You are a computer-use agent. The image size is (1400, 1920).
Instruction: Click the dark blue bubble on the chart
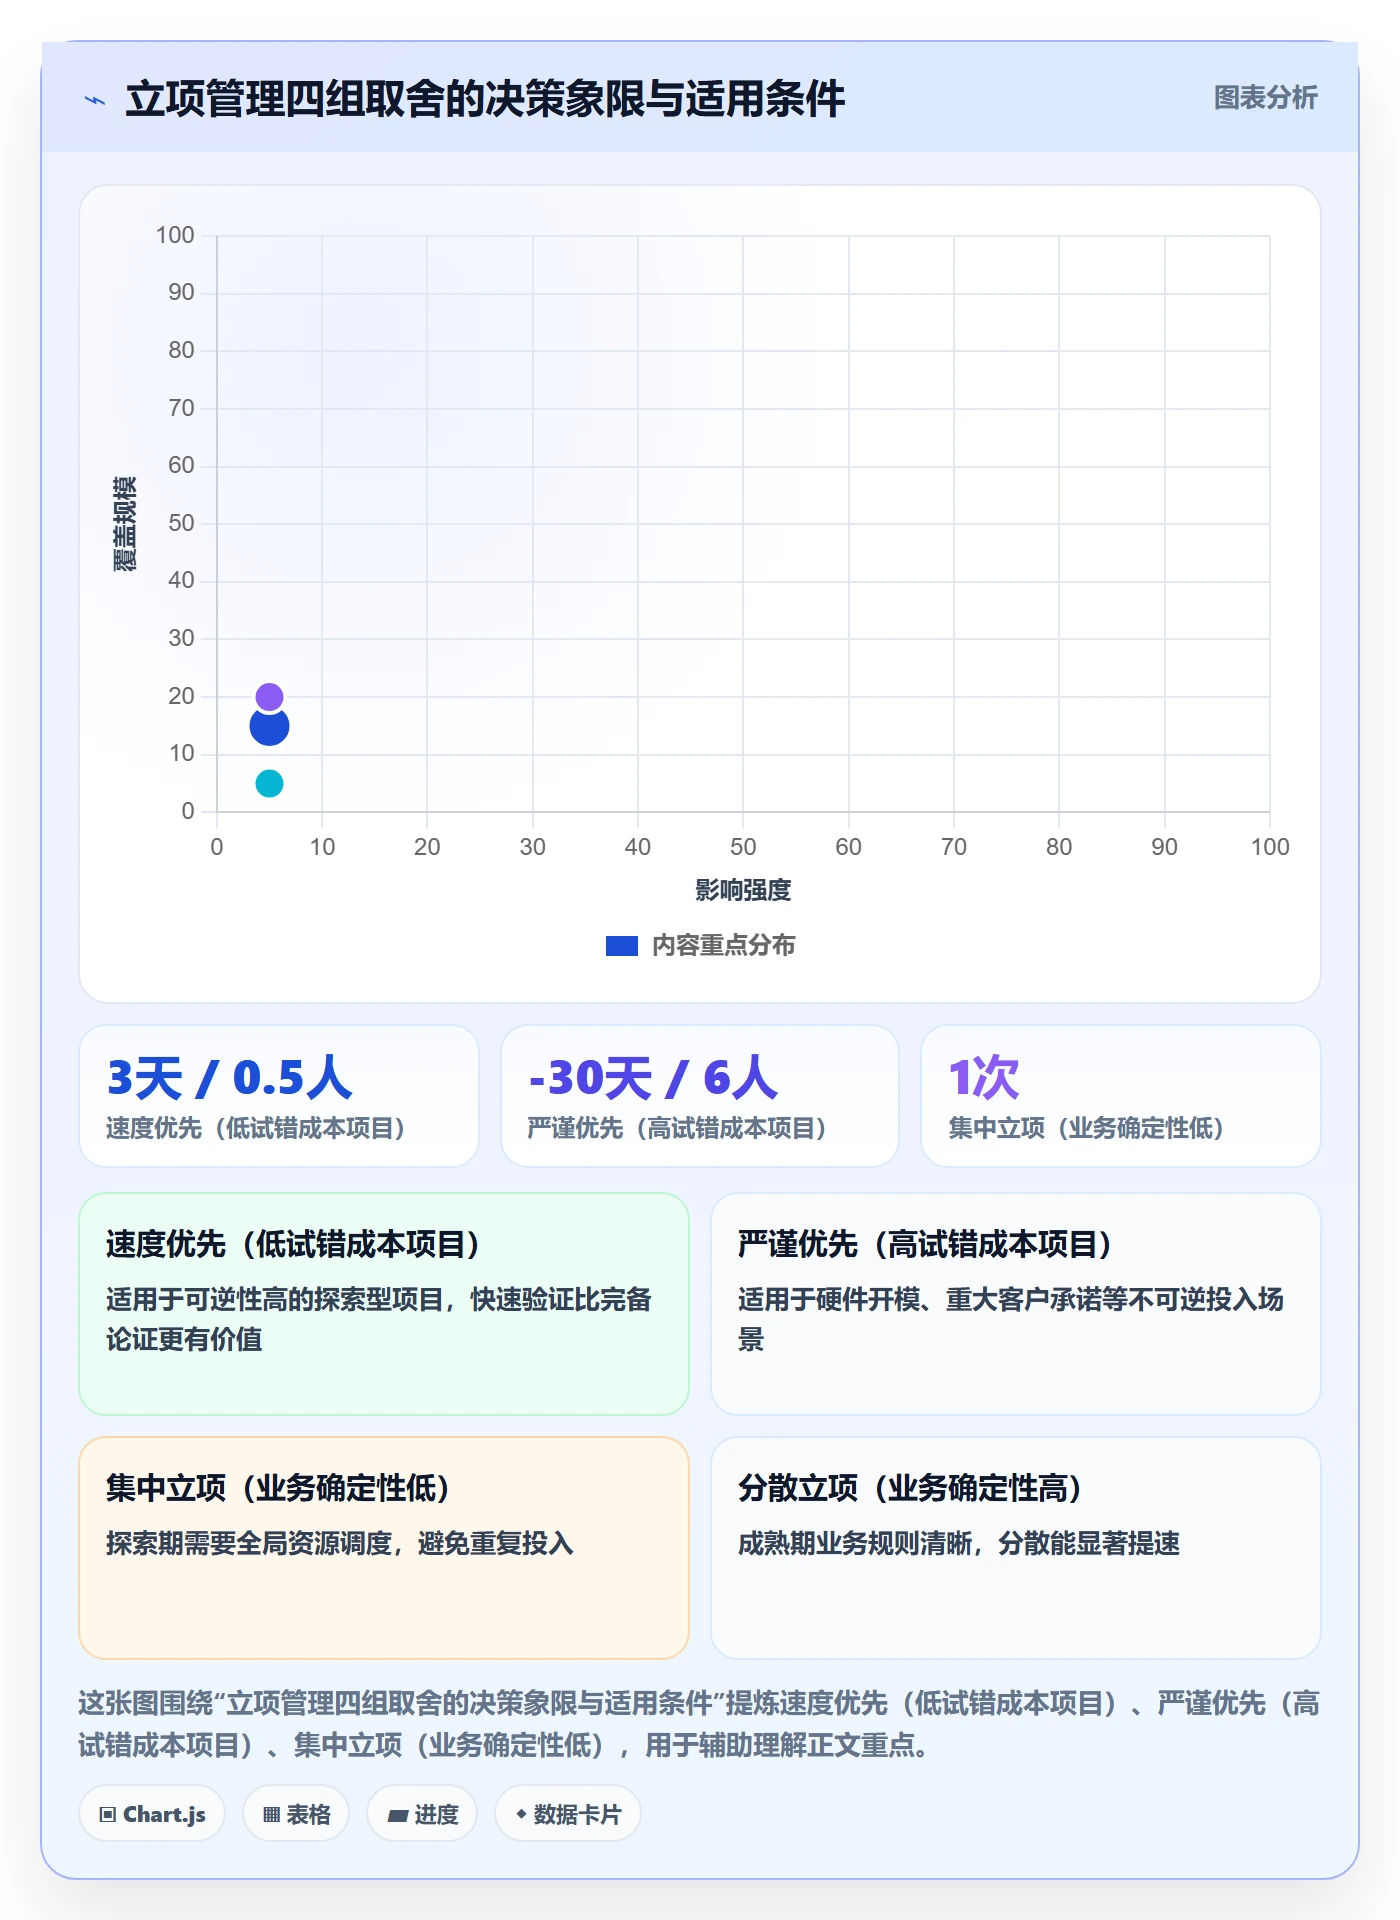[x=269, y=726]
